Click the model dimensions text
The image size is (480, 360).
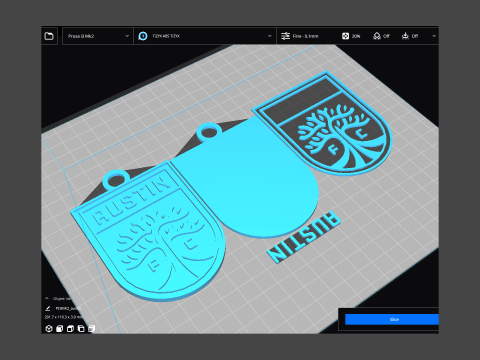63,317
